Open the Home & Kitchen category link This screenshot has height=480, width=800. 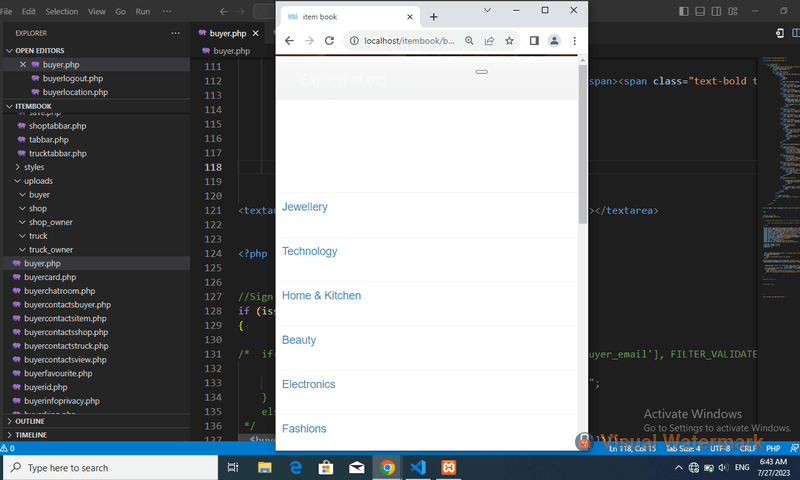point(321,295)
